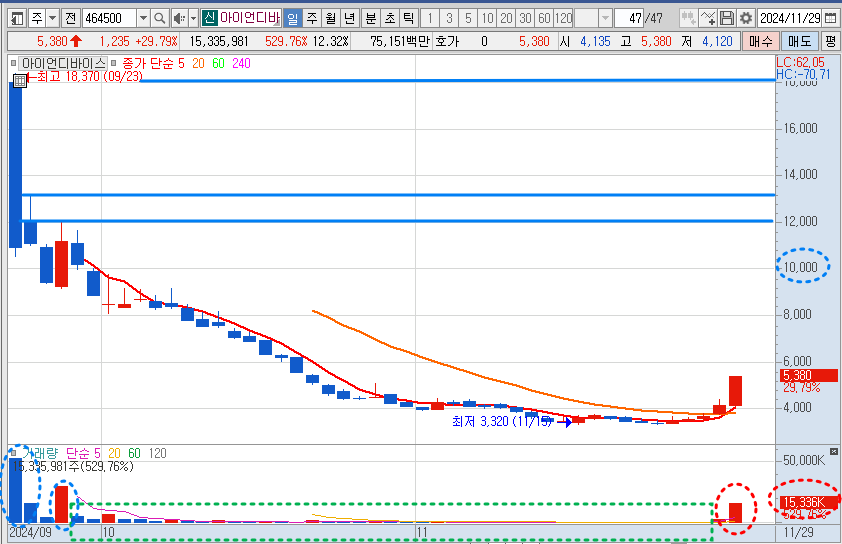
Task: Open the custom interval combo box
Action: pos(593,19)
